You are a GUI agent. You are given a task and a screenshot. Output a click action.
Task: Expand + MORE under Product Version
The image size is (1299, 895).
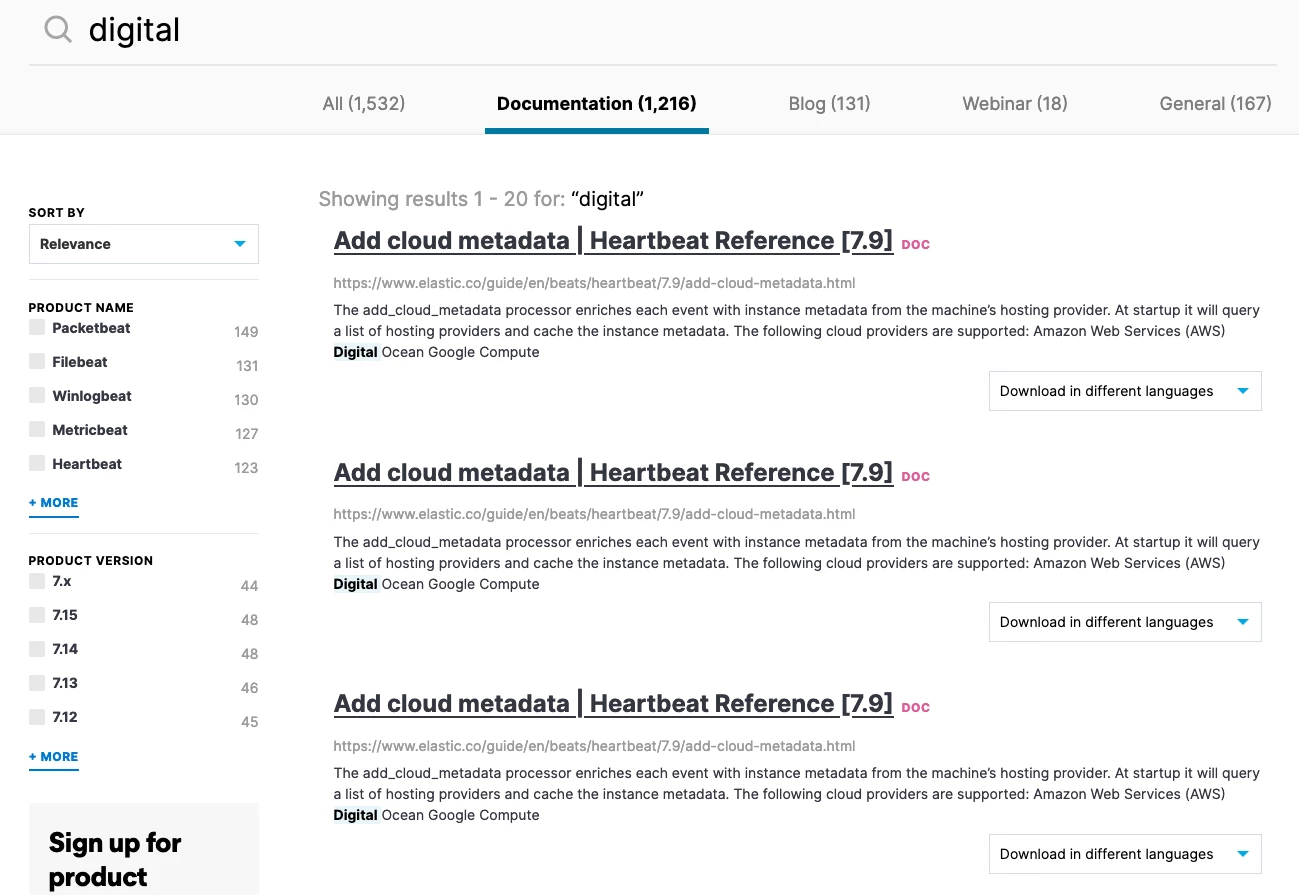click(53, 757)
